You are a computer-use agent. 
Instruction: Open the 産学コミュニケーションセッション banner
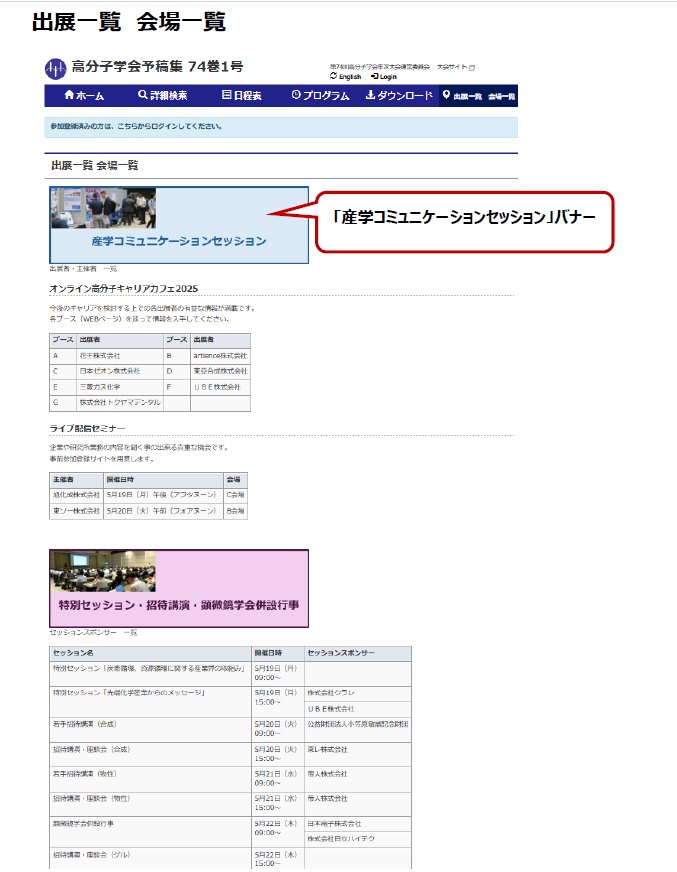[x=179, y=225]
